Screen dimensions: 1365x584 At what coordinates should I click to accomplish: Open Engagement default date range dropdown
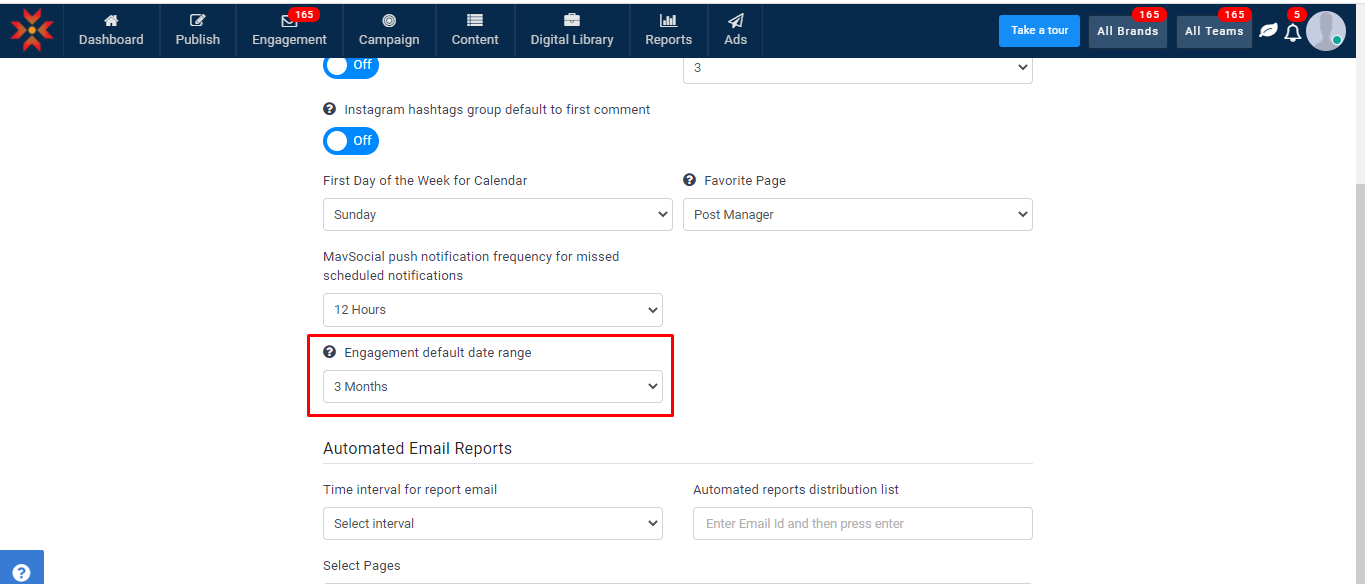point(492,386)
